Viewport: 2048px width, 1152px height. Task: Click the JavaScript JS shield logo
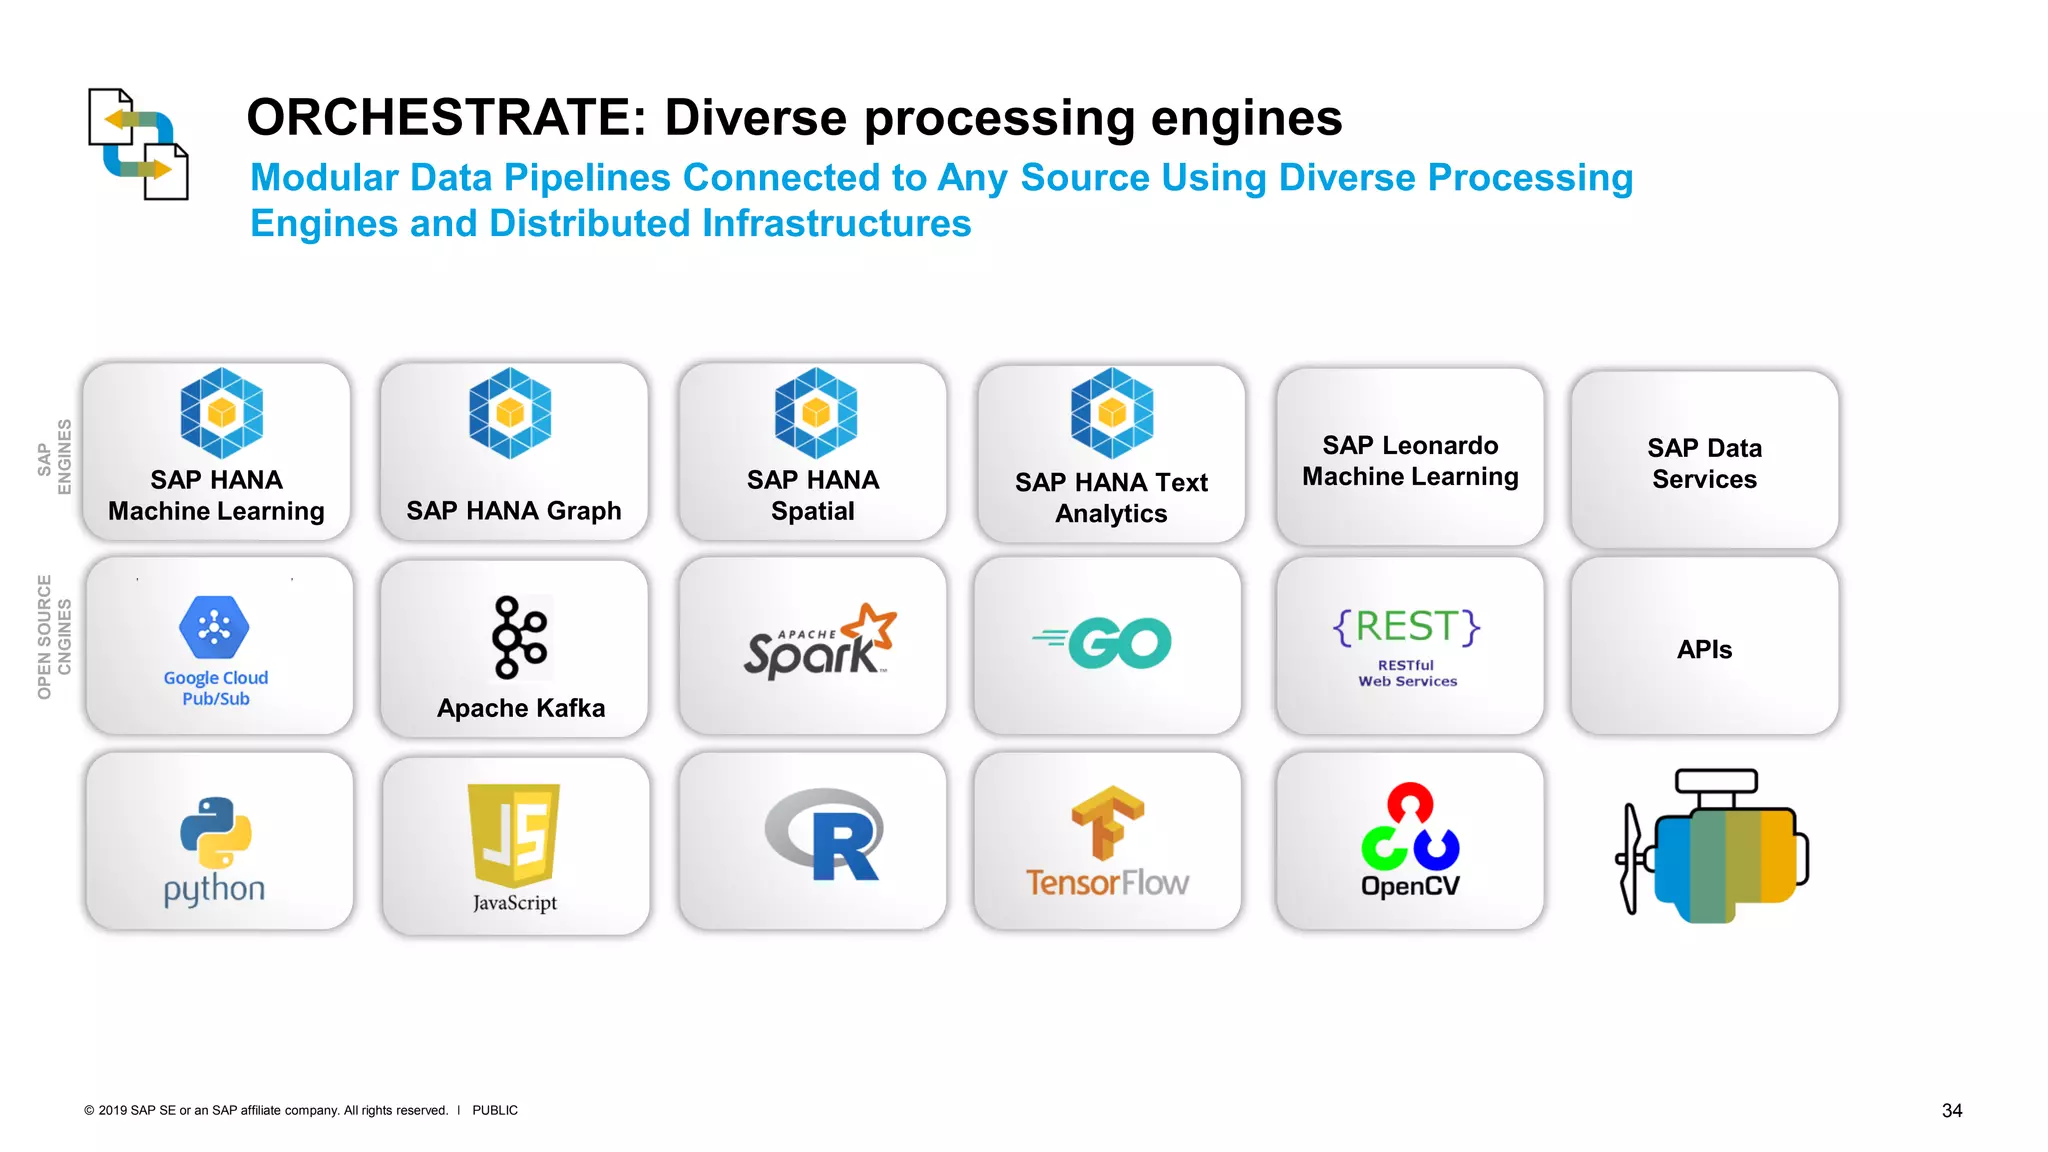(514, 835)
